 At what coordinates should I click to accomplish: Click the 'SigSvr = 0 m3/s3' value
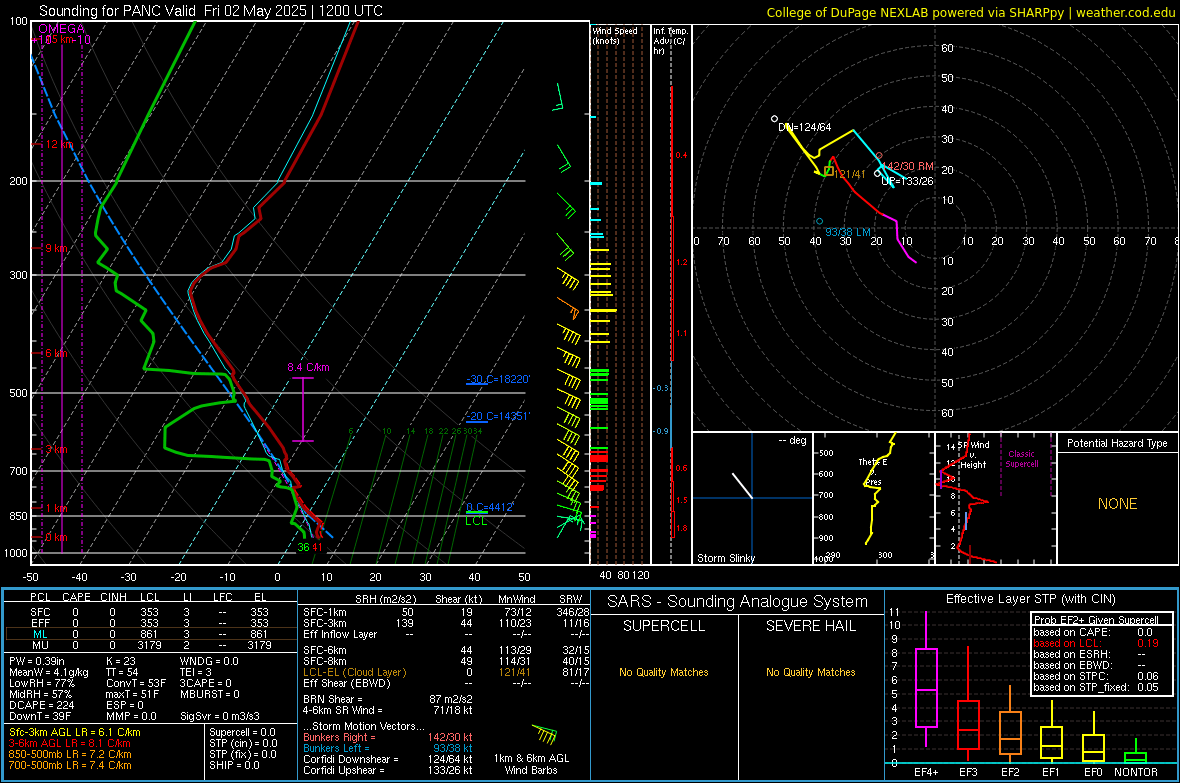point(220,717)
